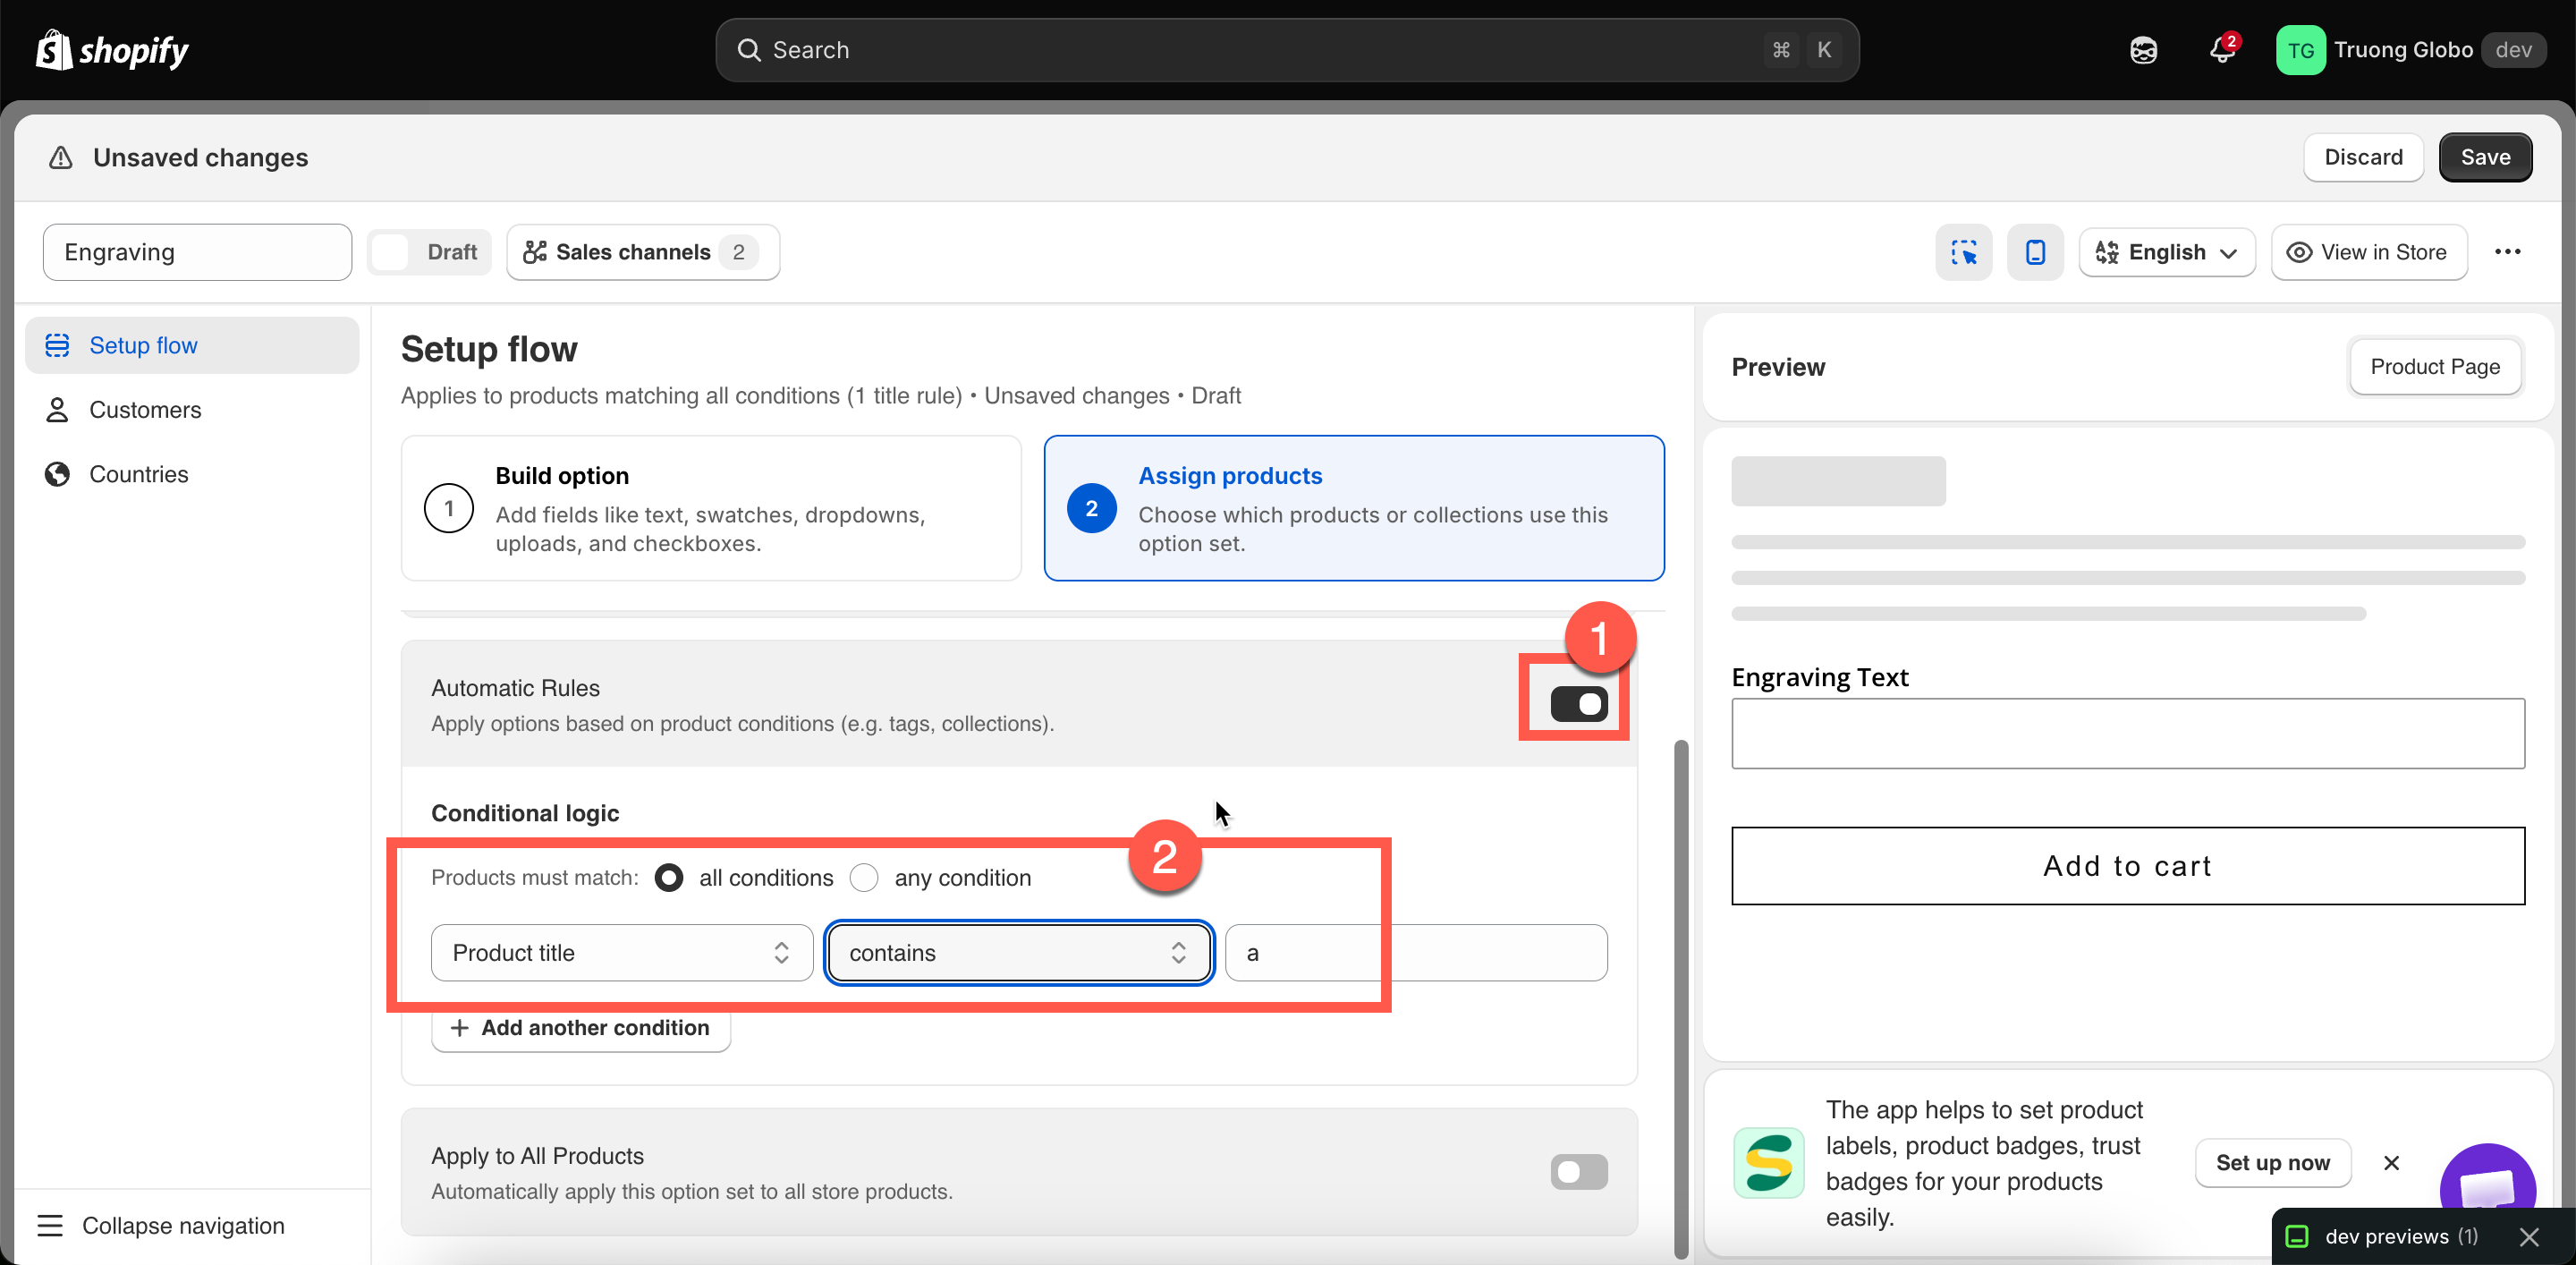Open the three-dot more actions menu
Screen dimensions: 2576x1265
pyautogui.click(x=2507, y=252)
